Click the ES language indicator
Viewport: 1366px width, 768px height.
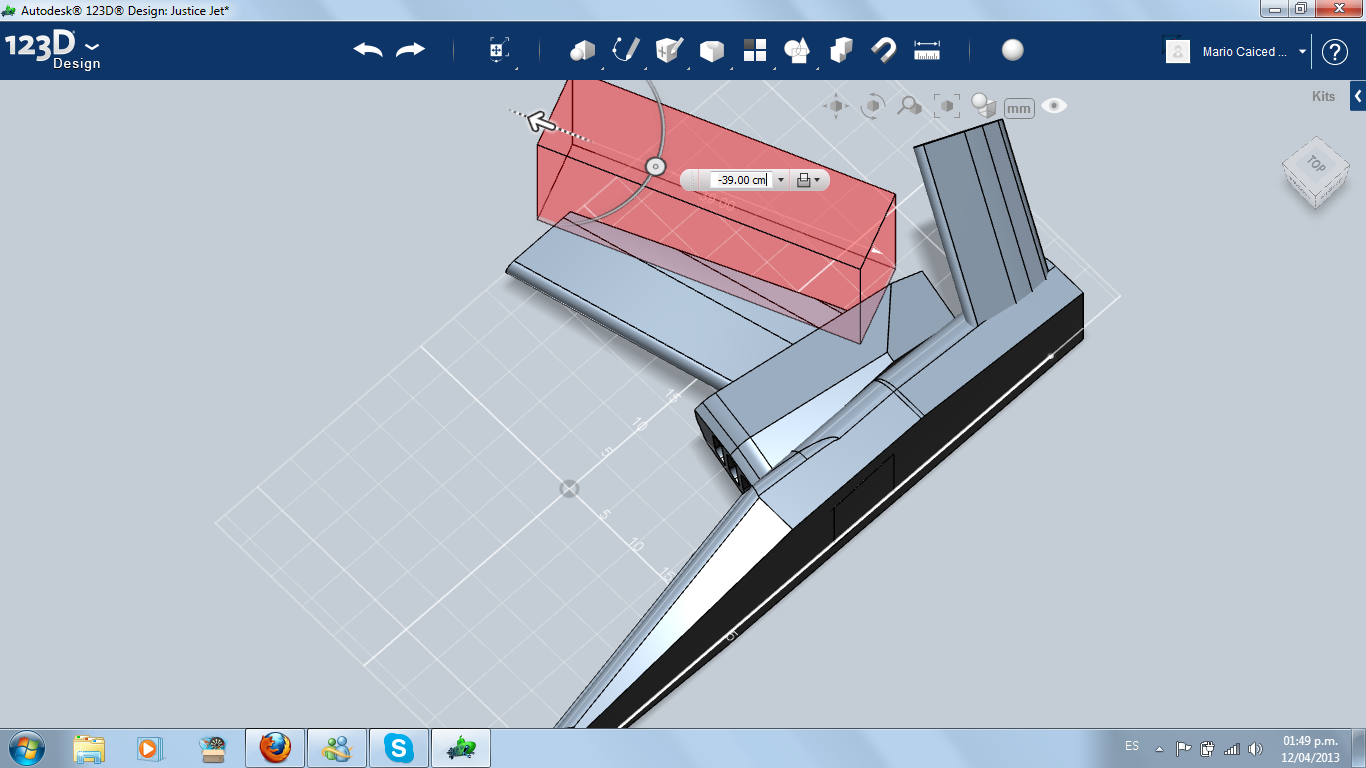[x=1132, y=746]
